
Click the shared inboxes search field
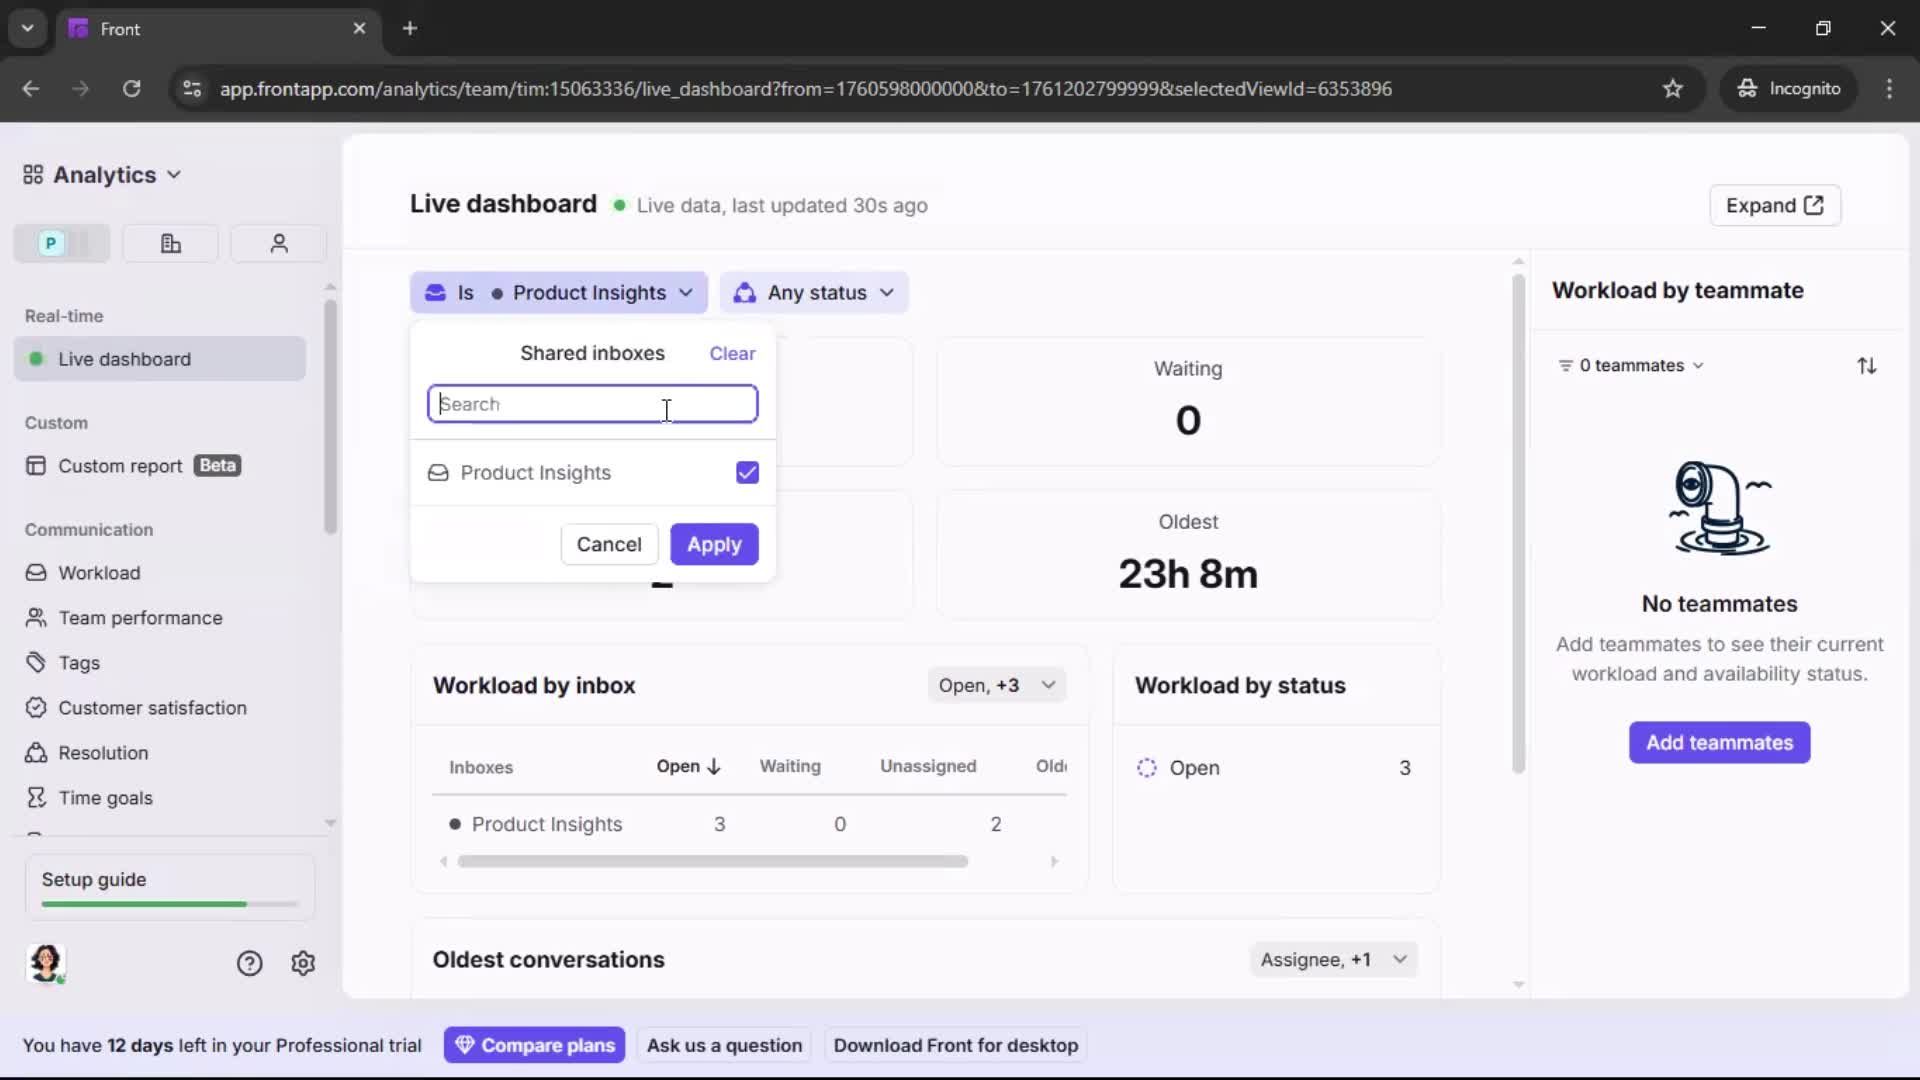point(592,404)
